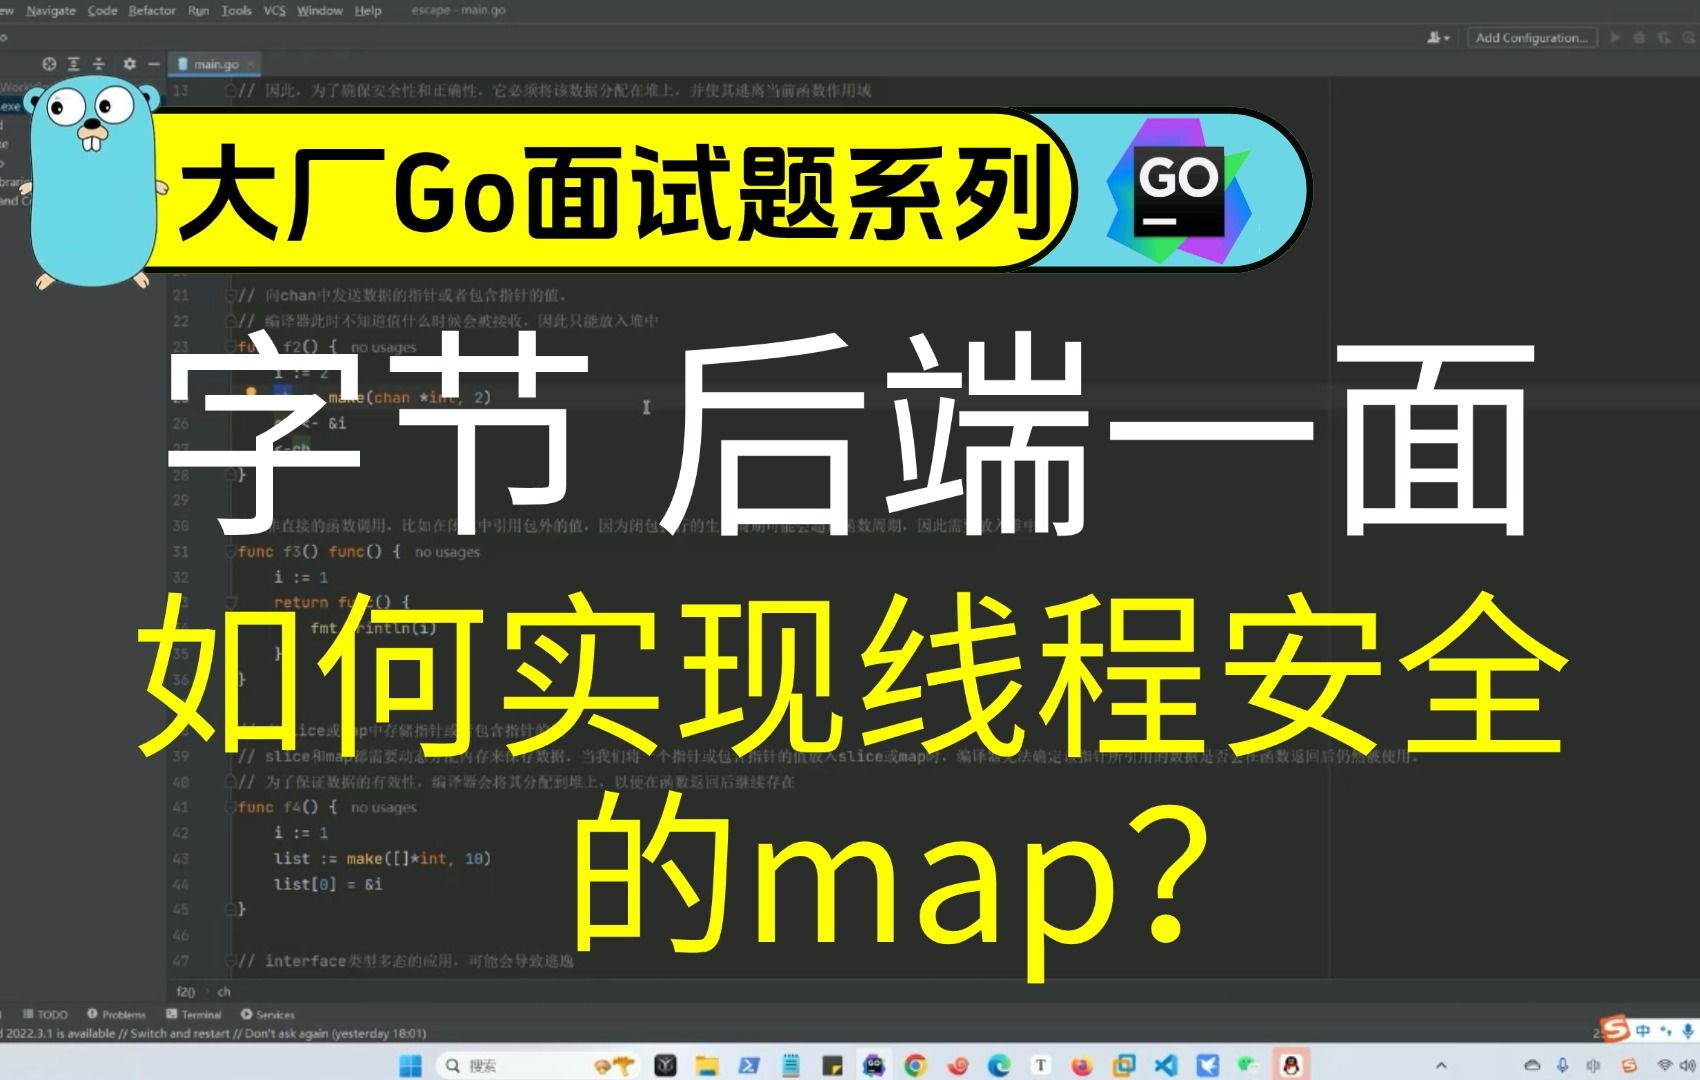Open the Typora T icon in taskbar

1041,1065
